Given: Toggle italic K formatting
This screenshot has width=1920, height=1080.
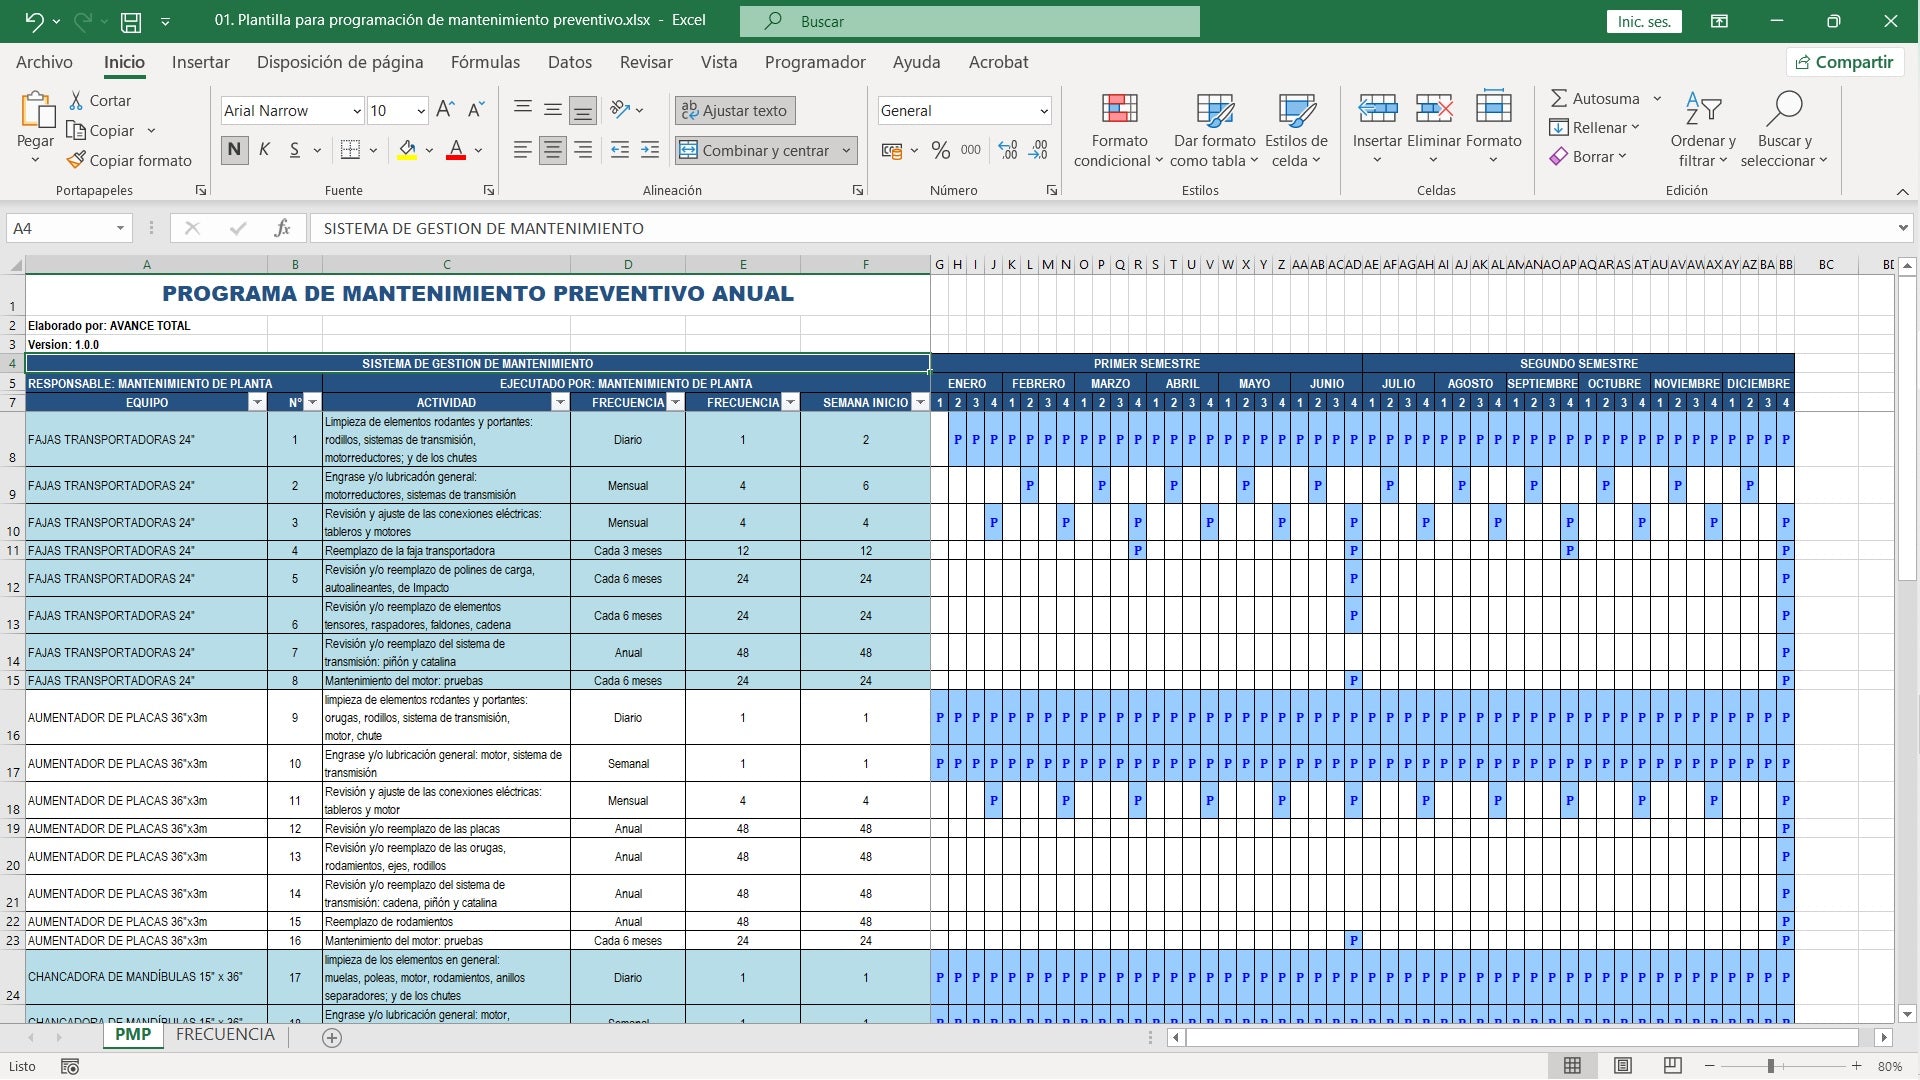Looking at the screenshot, I should tap(264, 150).
